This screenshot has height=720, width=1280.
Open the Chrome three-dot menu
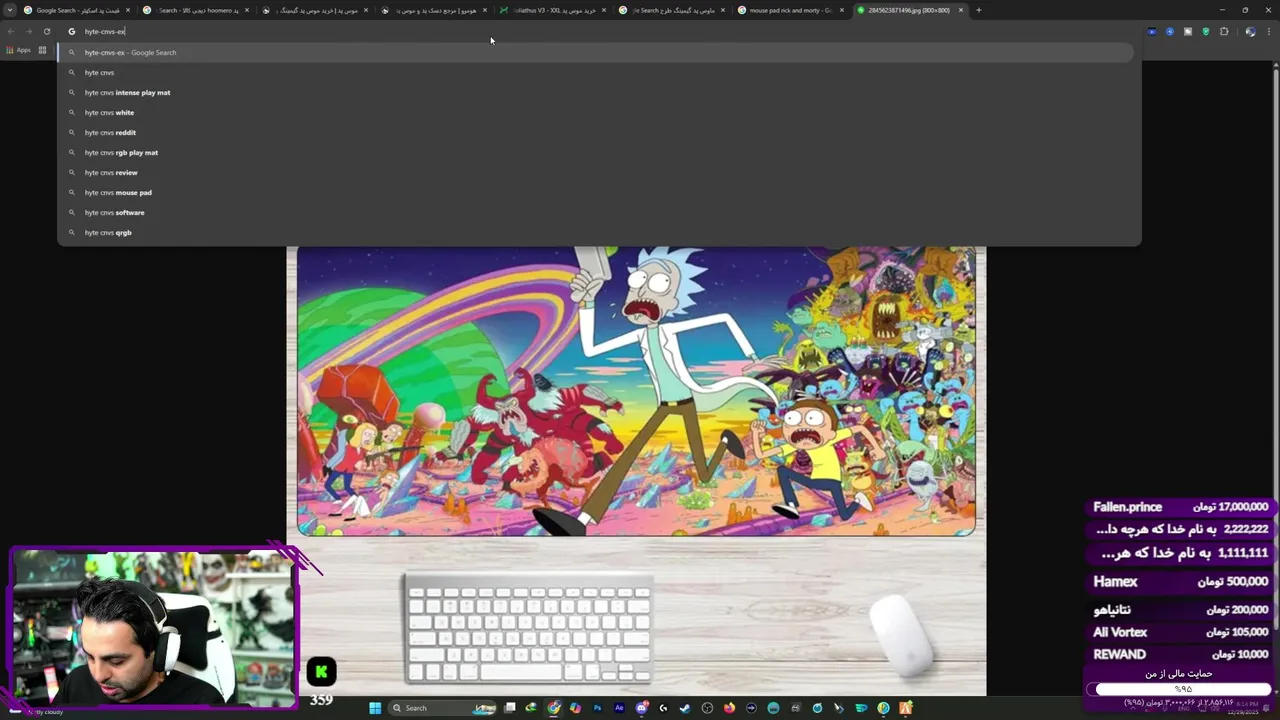(1269, 31)
